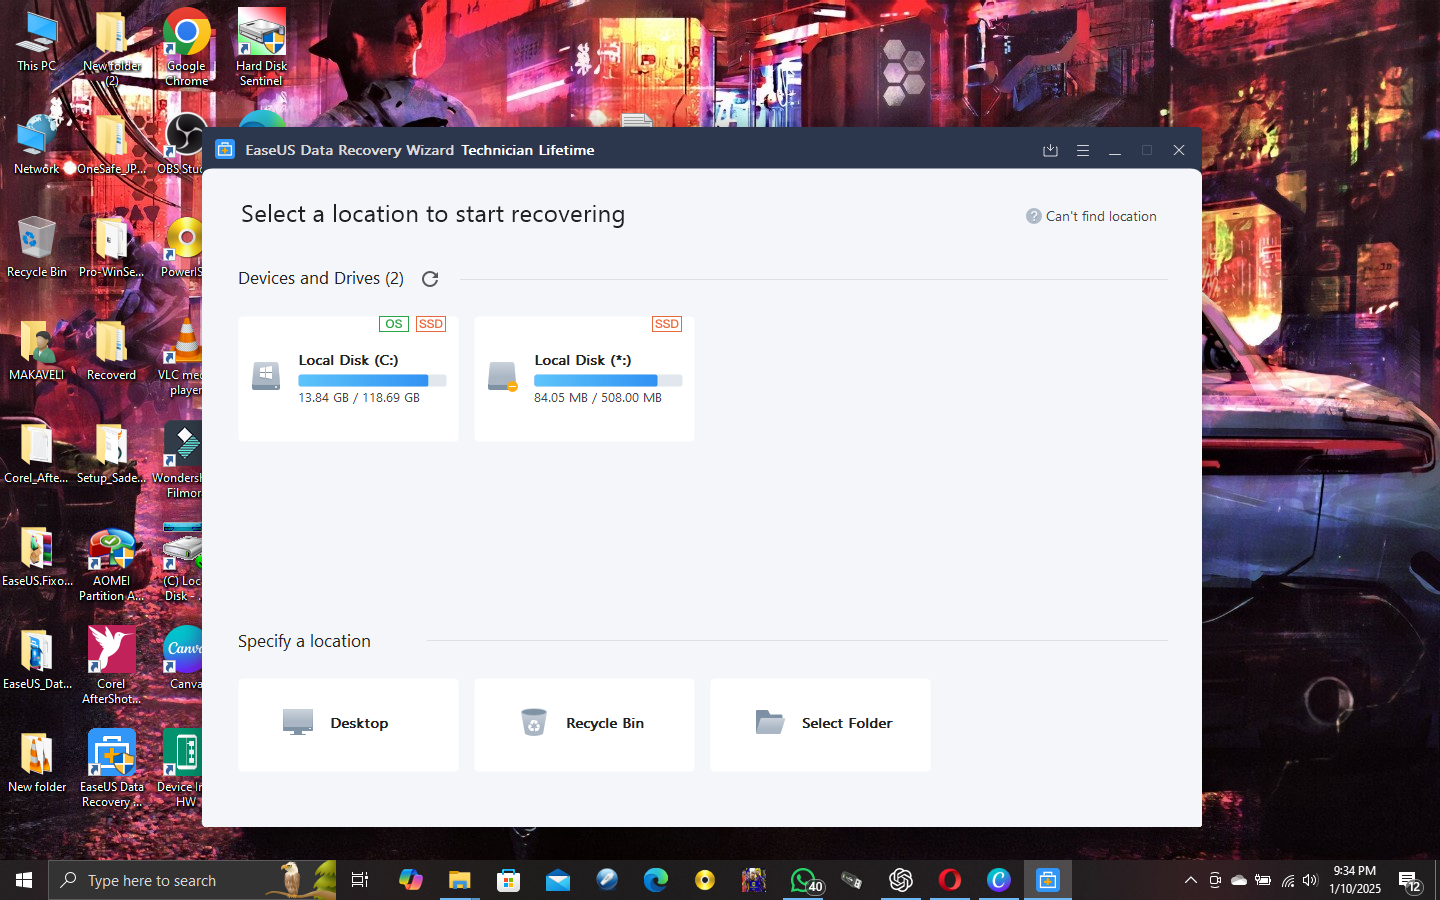Select the Local Disk (C:) drive card
The width and height of the screenshot is (1440, 900).
coord(348,379)
